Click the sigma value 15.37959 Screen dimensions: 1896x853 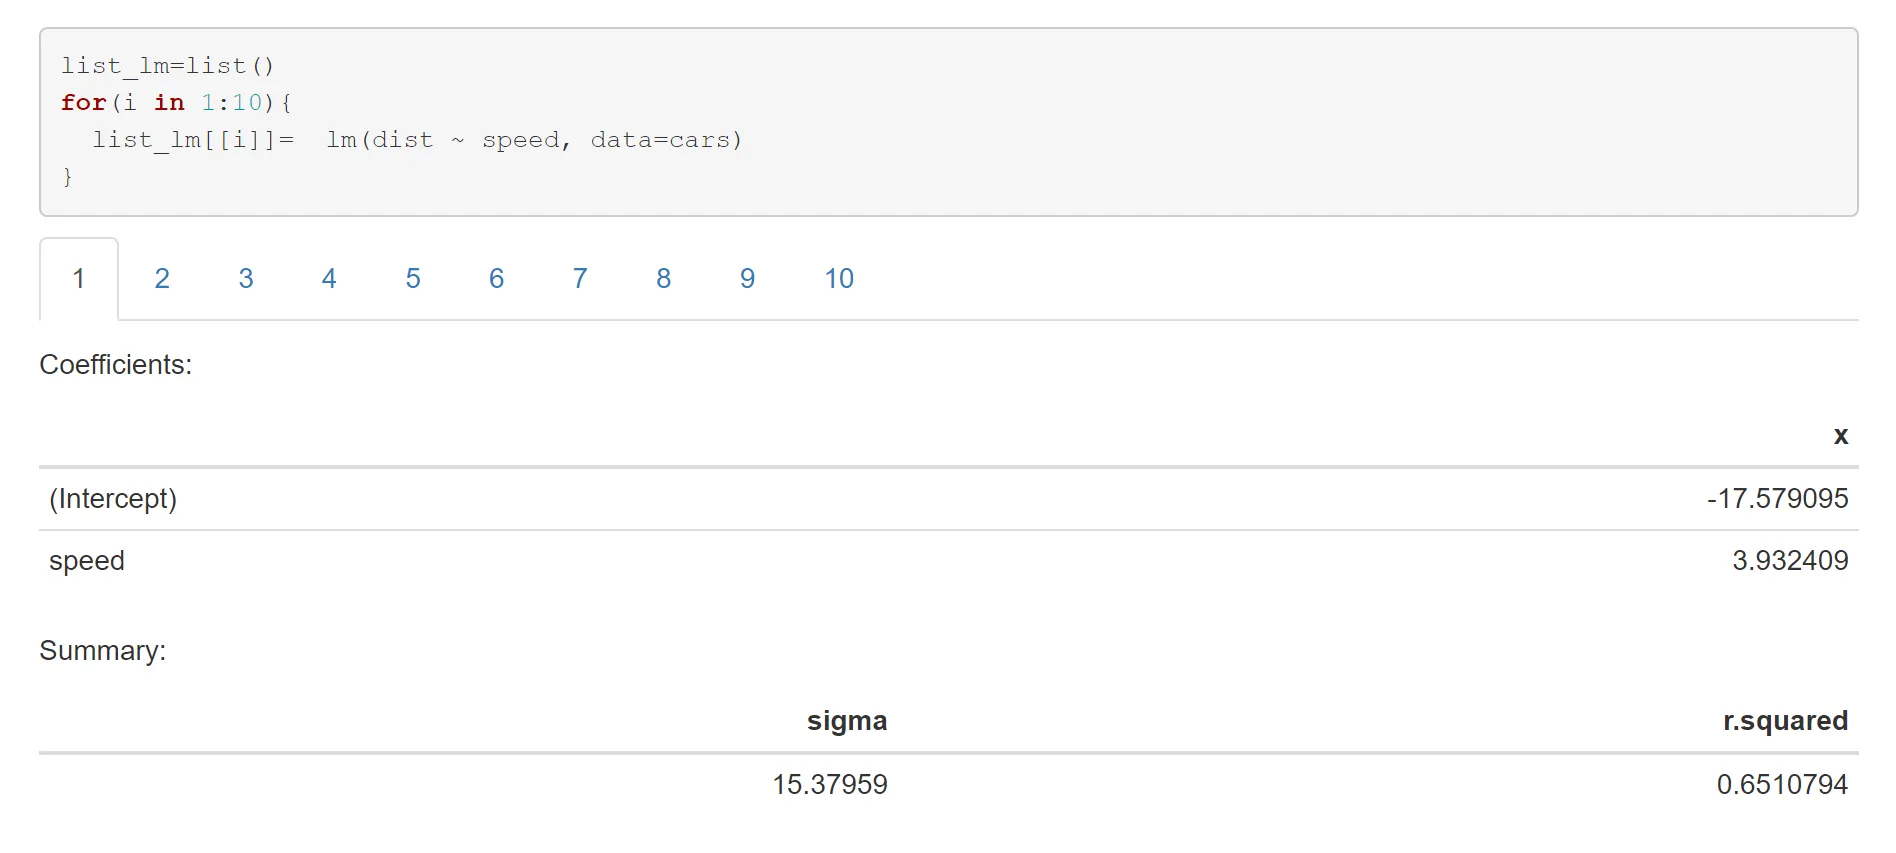point(830,785)
